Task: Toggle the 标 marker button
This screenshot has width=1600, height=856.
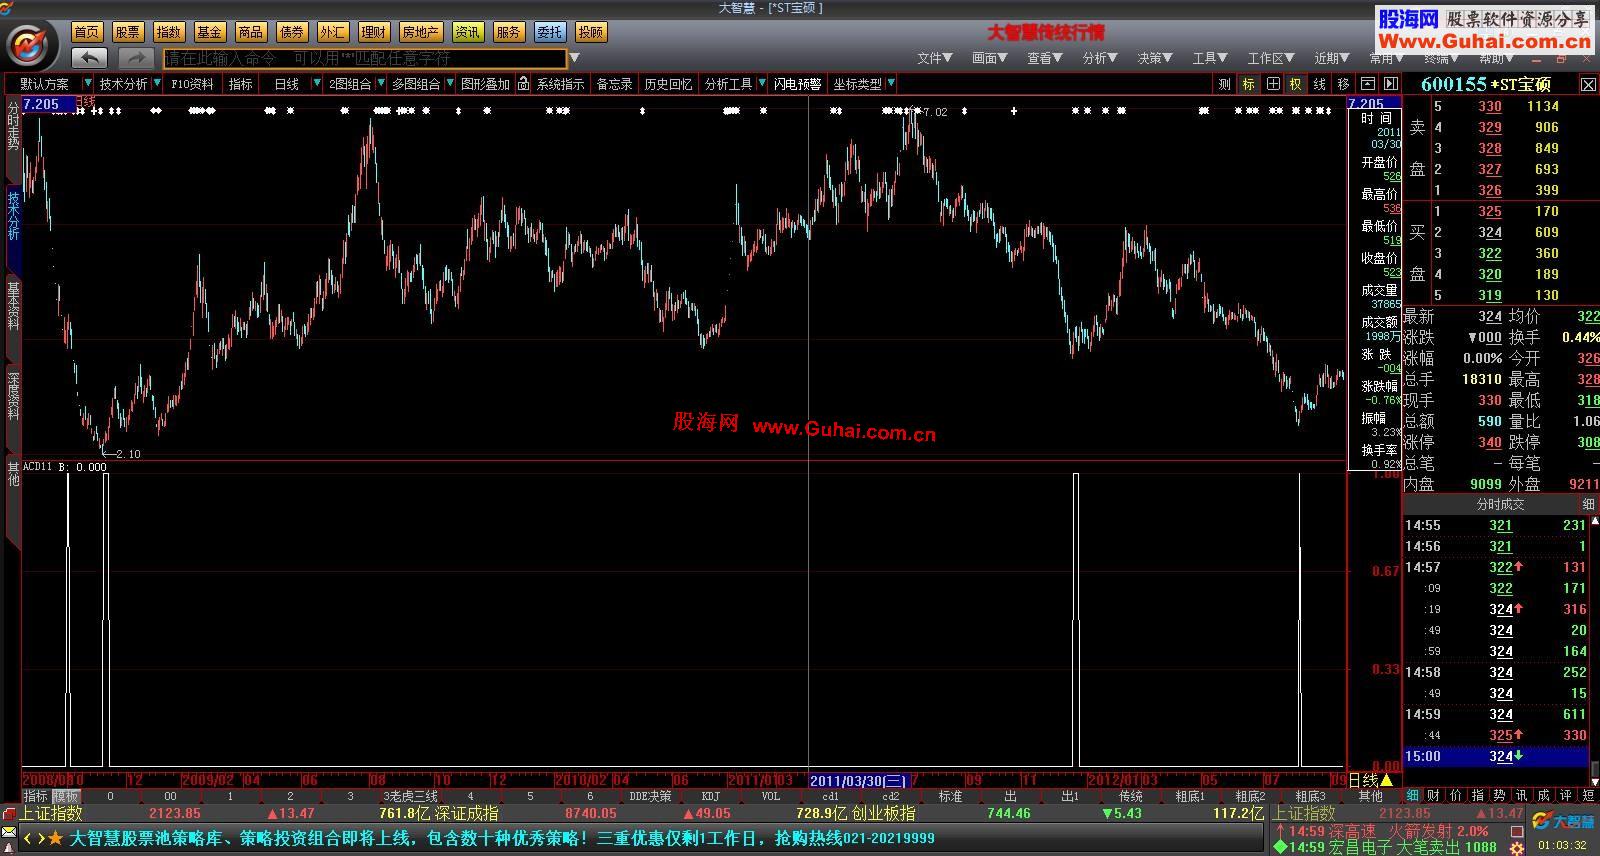Action: 1249,84
